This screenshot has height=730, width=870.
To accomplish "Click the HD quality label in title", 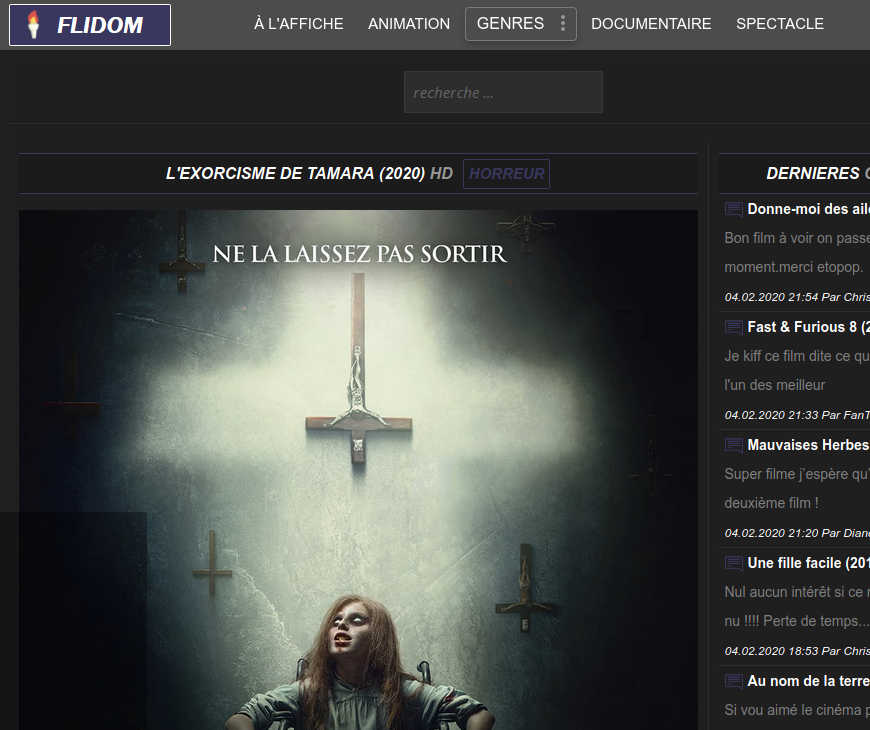I will point(442,174).
